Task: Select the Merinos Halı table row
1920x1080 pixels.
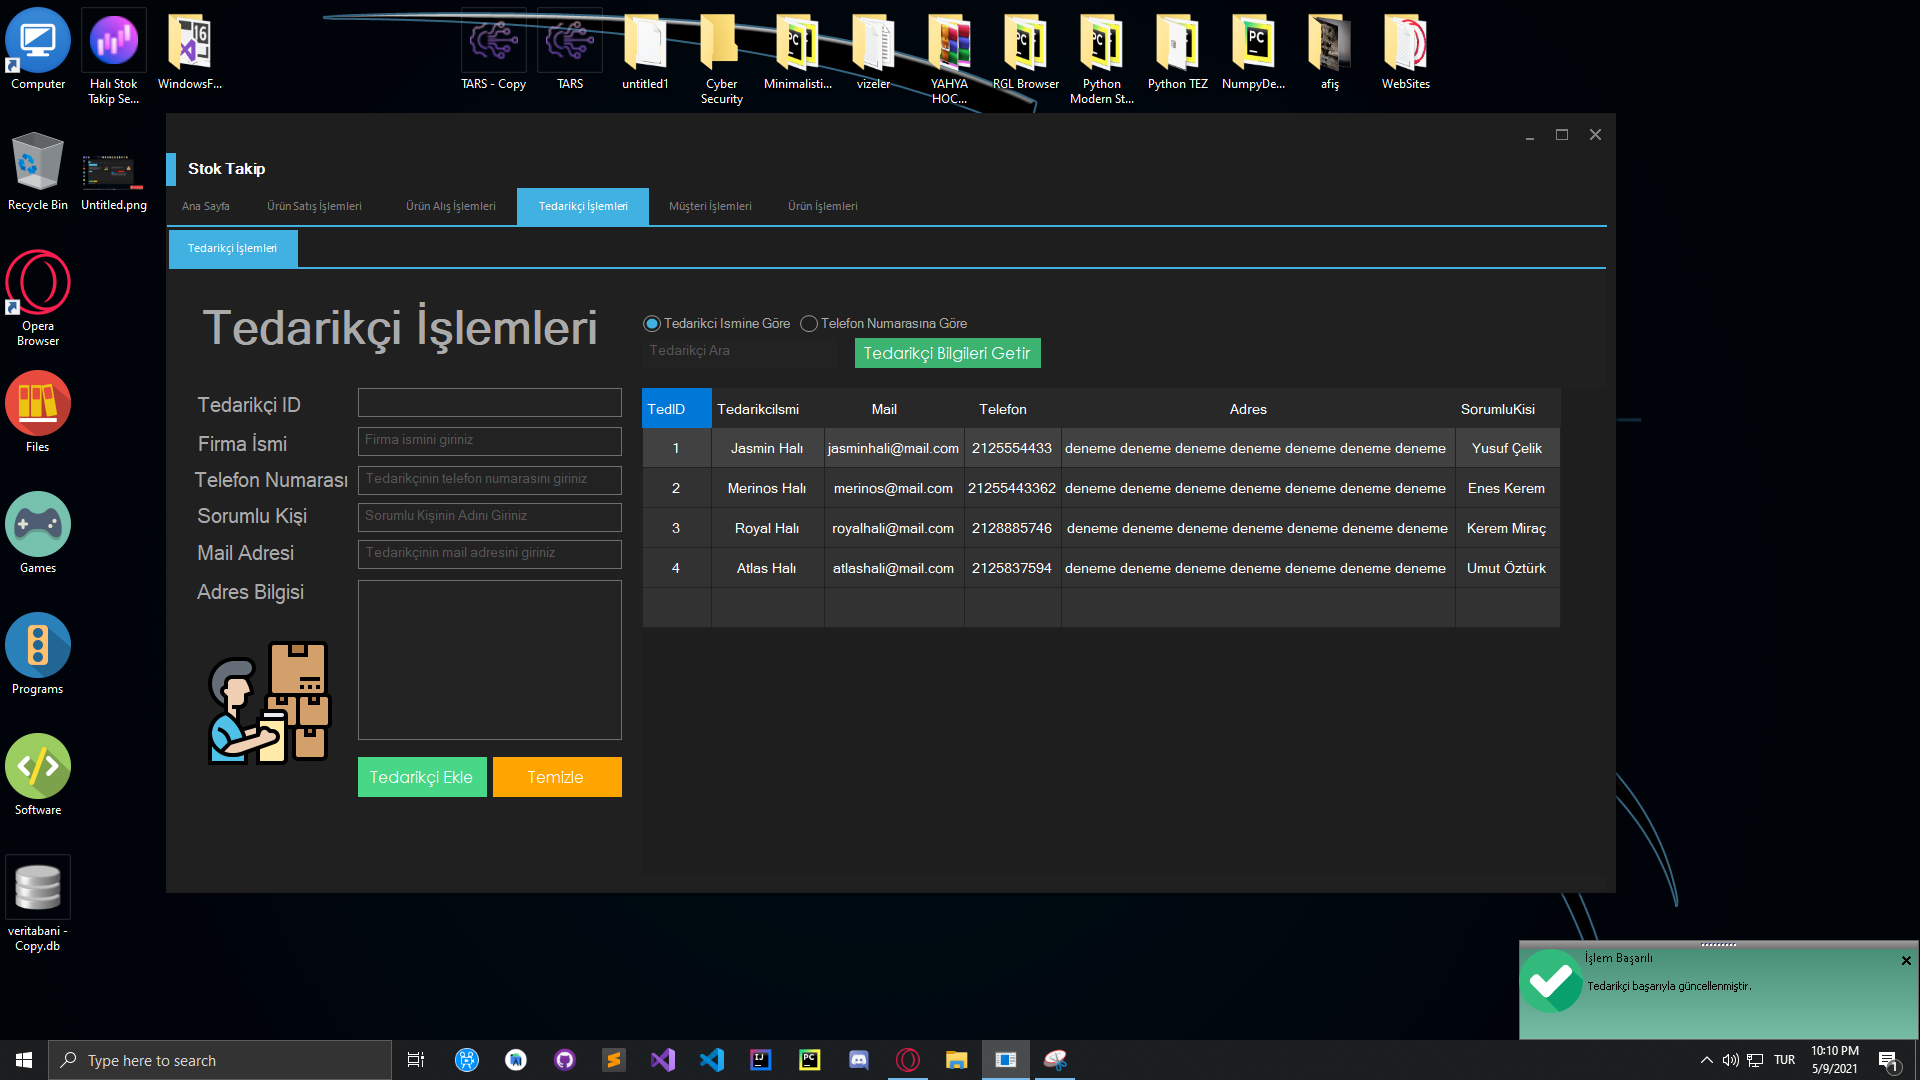Action: click(766, 488)
